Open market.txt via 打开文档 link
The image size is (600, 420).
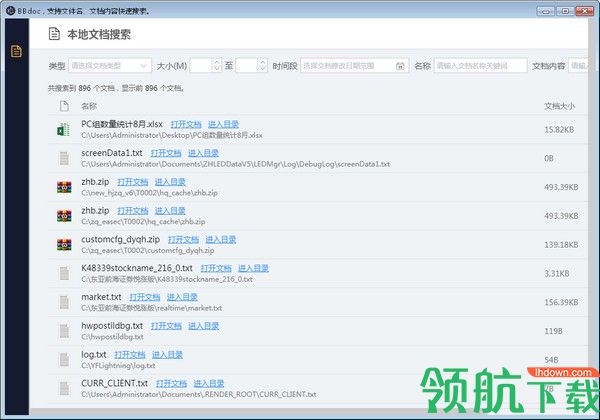[x=145, y=297]
